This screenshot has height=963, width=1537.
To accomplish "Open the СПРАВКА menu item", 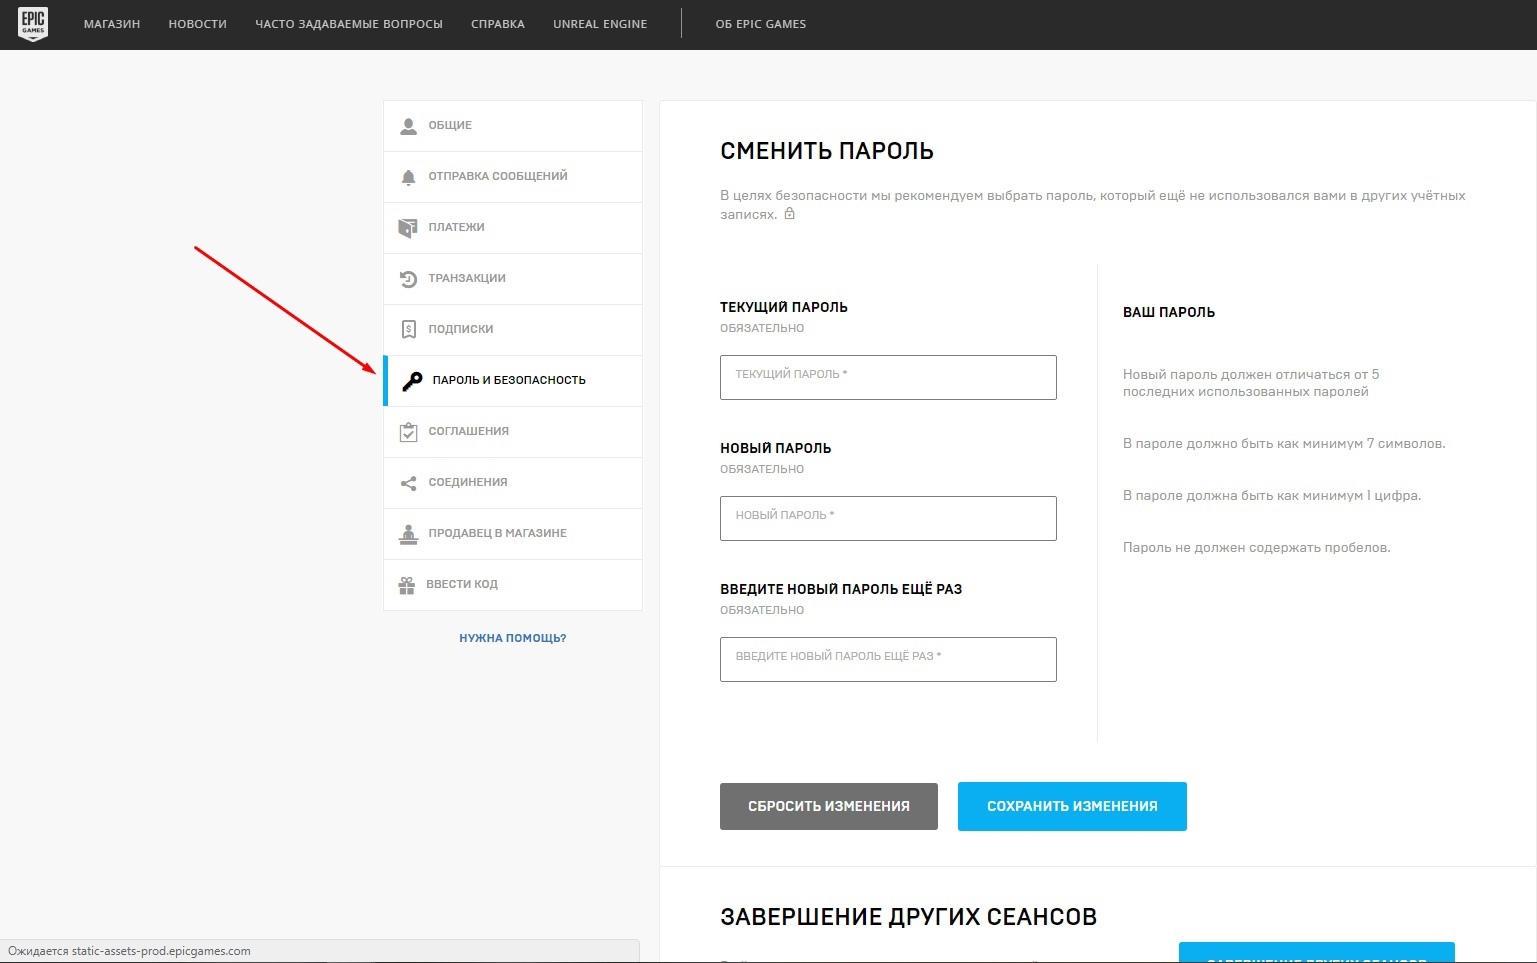I will tap(498, 24).
